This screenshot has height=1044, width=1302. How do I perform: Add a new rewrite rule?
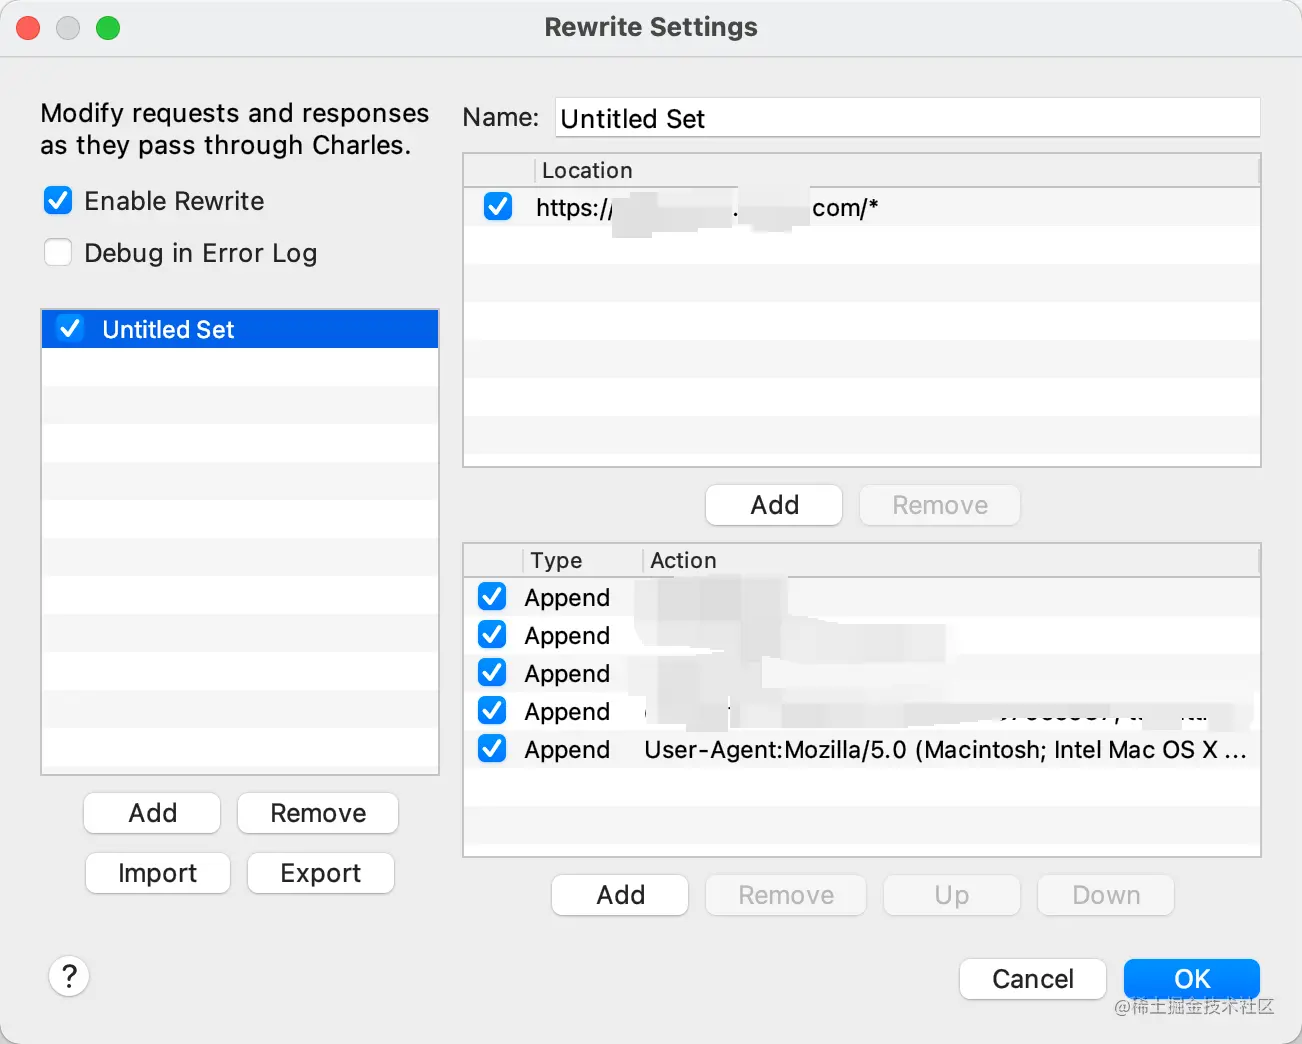[620, 895]
